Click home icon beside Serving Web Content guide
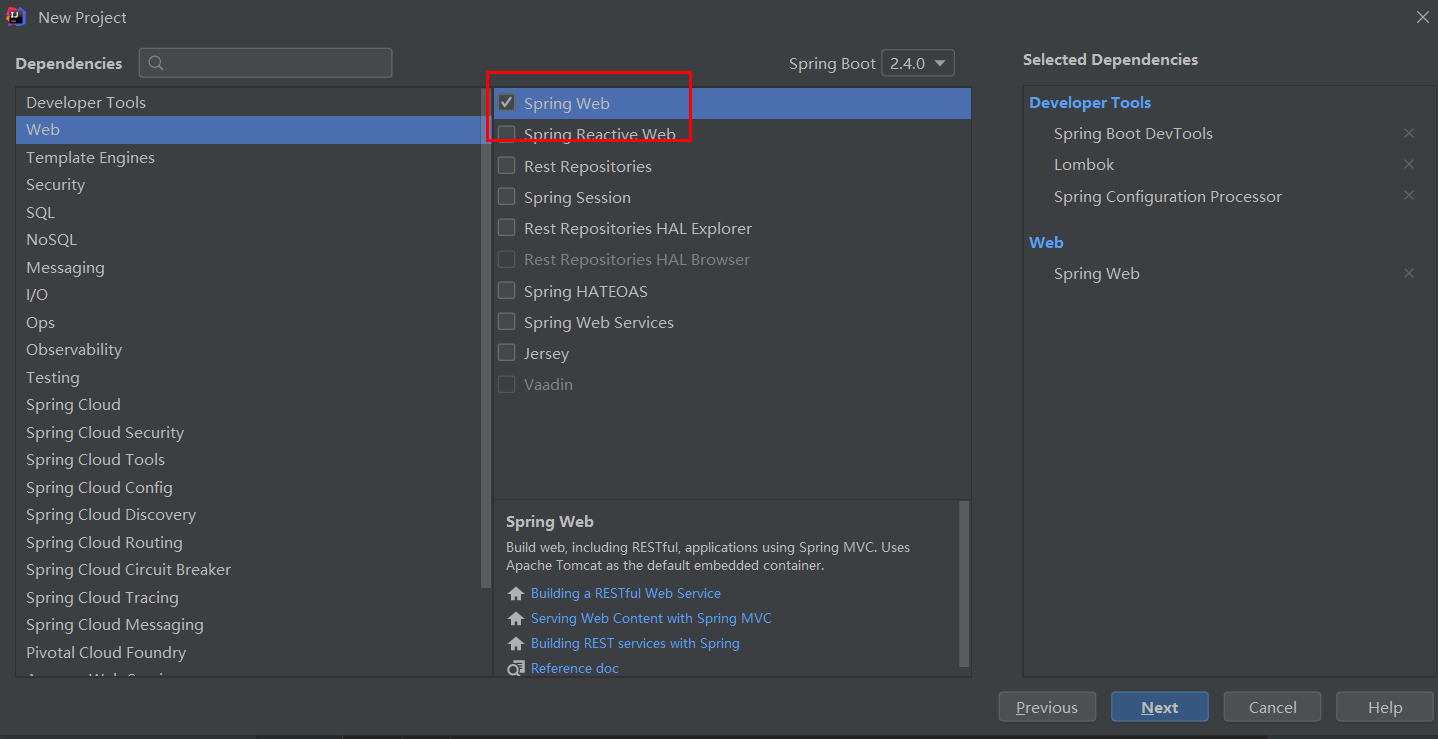Image resolution: width=1438 pixels, height=739 pixels. click(x=516, y=619)
